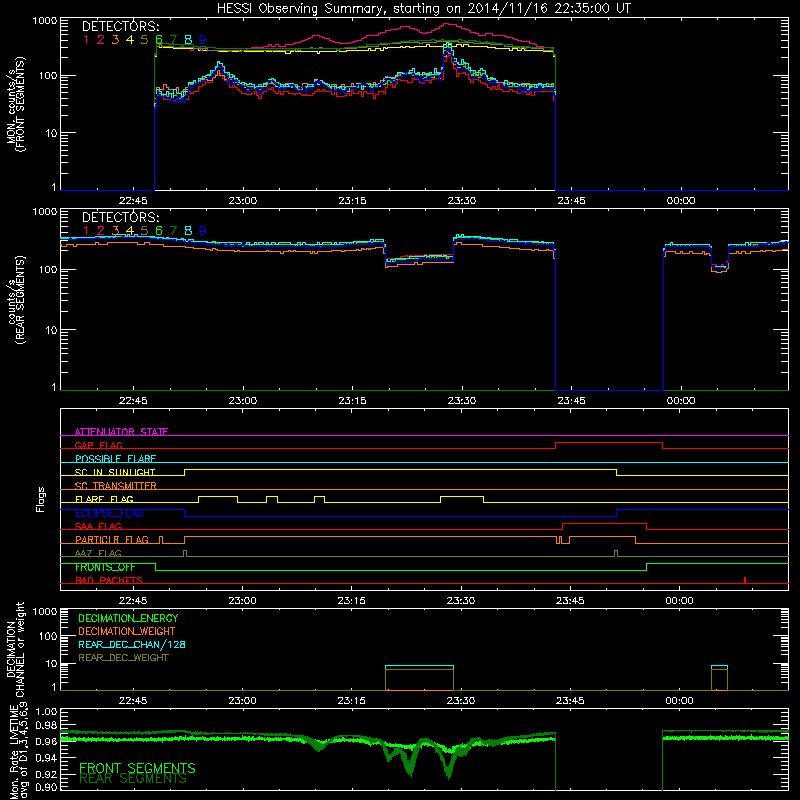Image resolution: width=800 pixels, height=800 pixels.
Task: Click the POSSIBLE FLARE flag label
Action: (115, 459)
